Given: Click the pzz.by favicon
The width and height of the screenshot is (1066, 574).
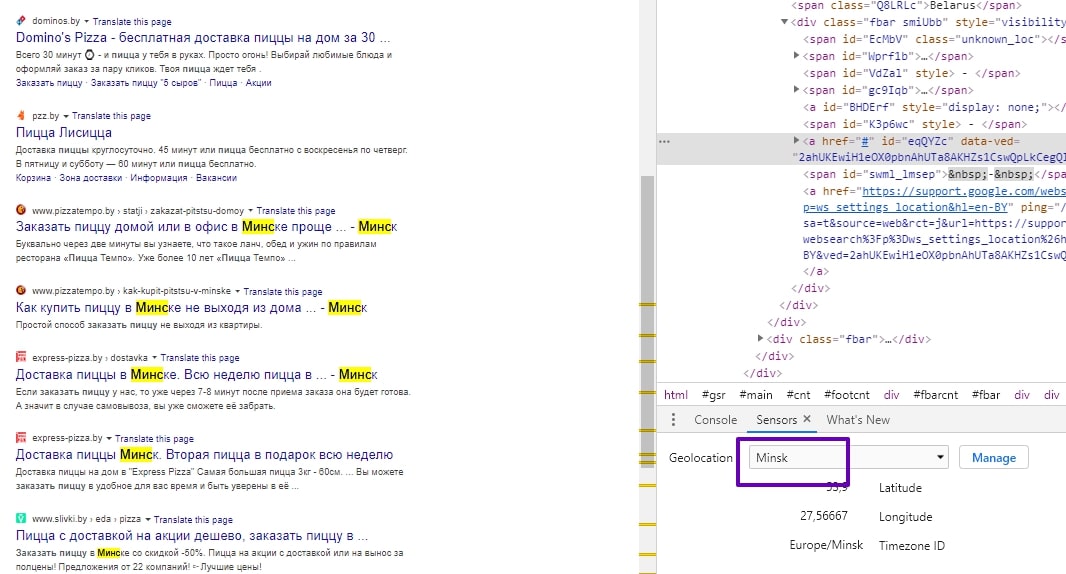Looking at the screenshot, I should point(21,115).
